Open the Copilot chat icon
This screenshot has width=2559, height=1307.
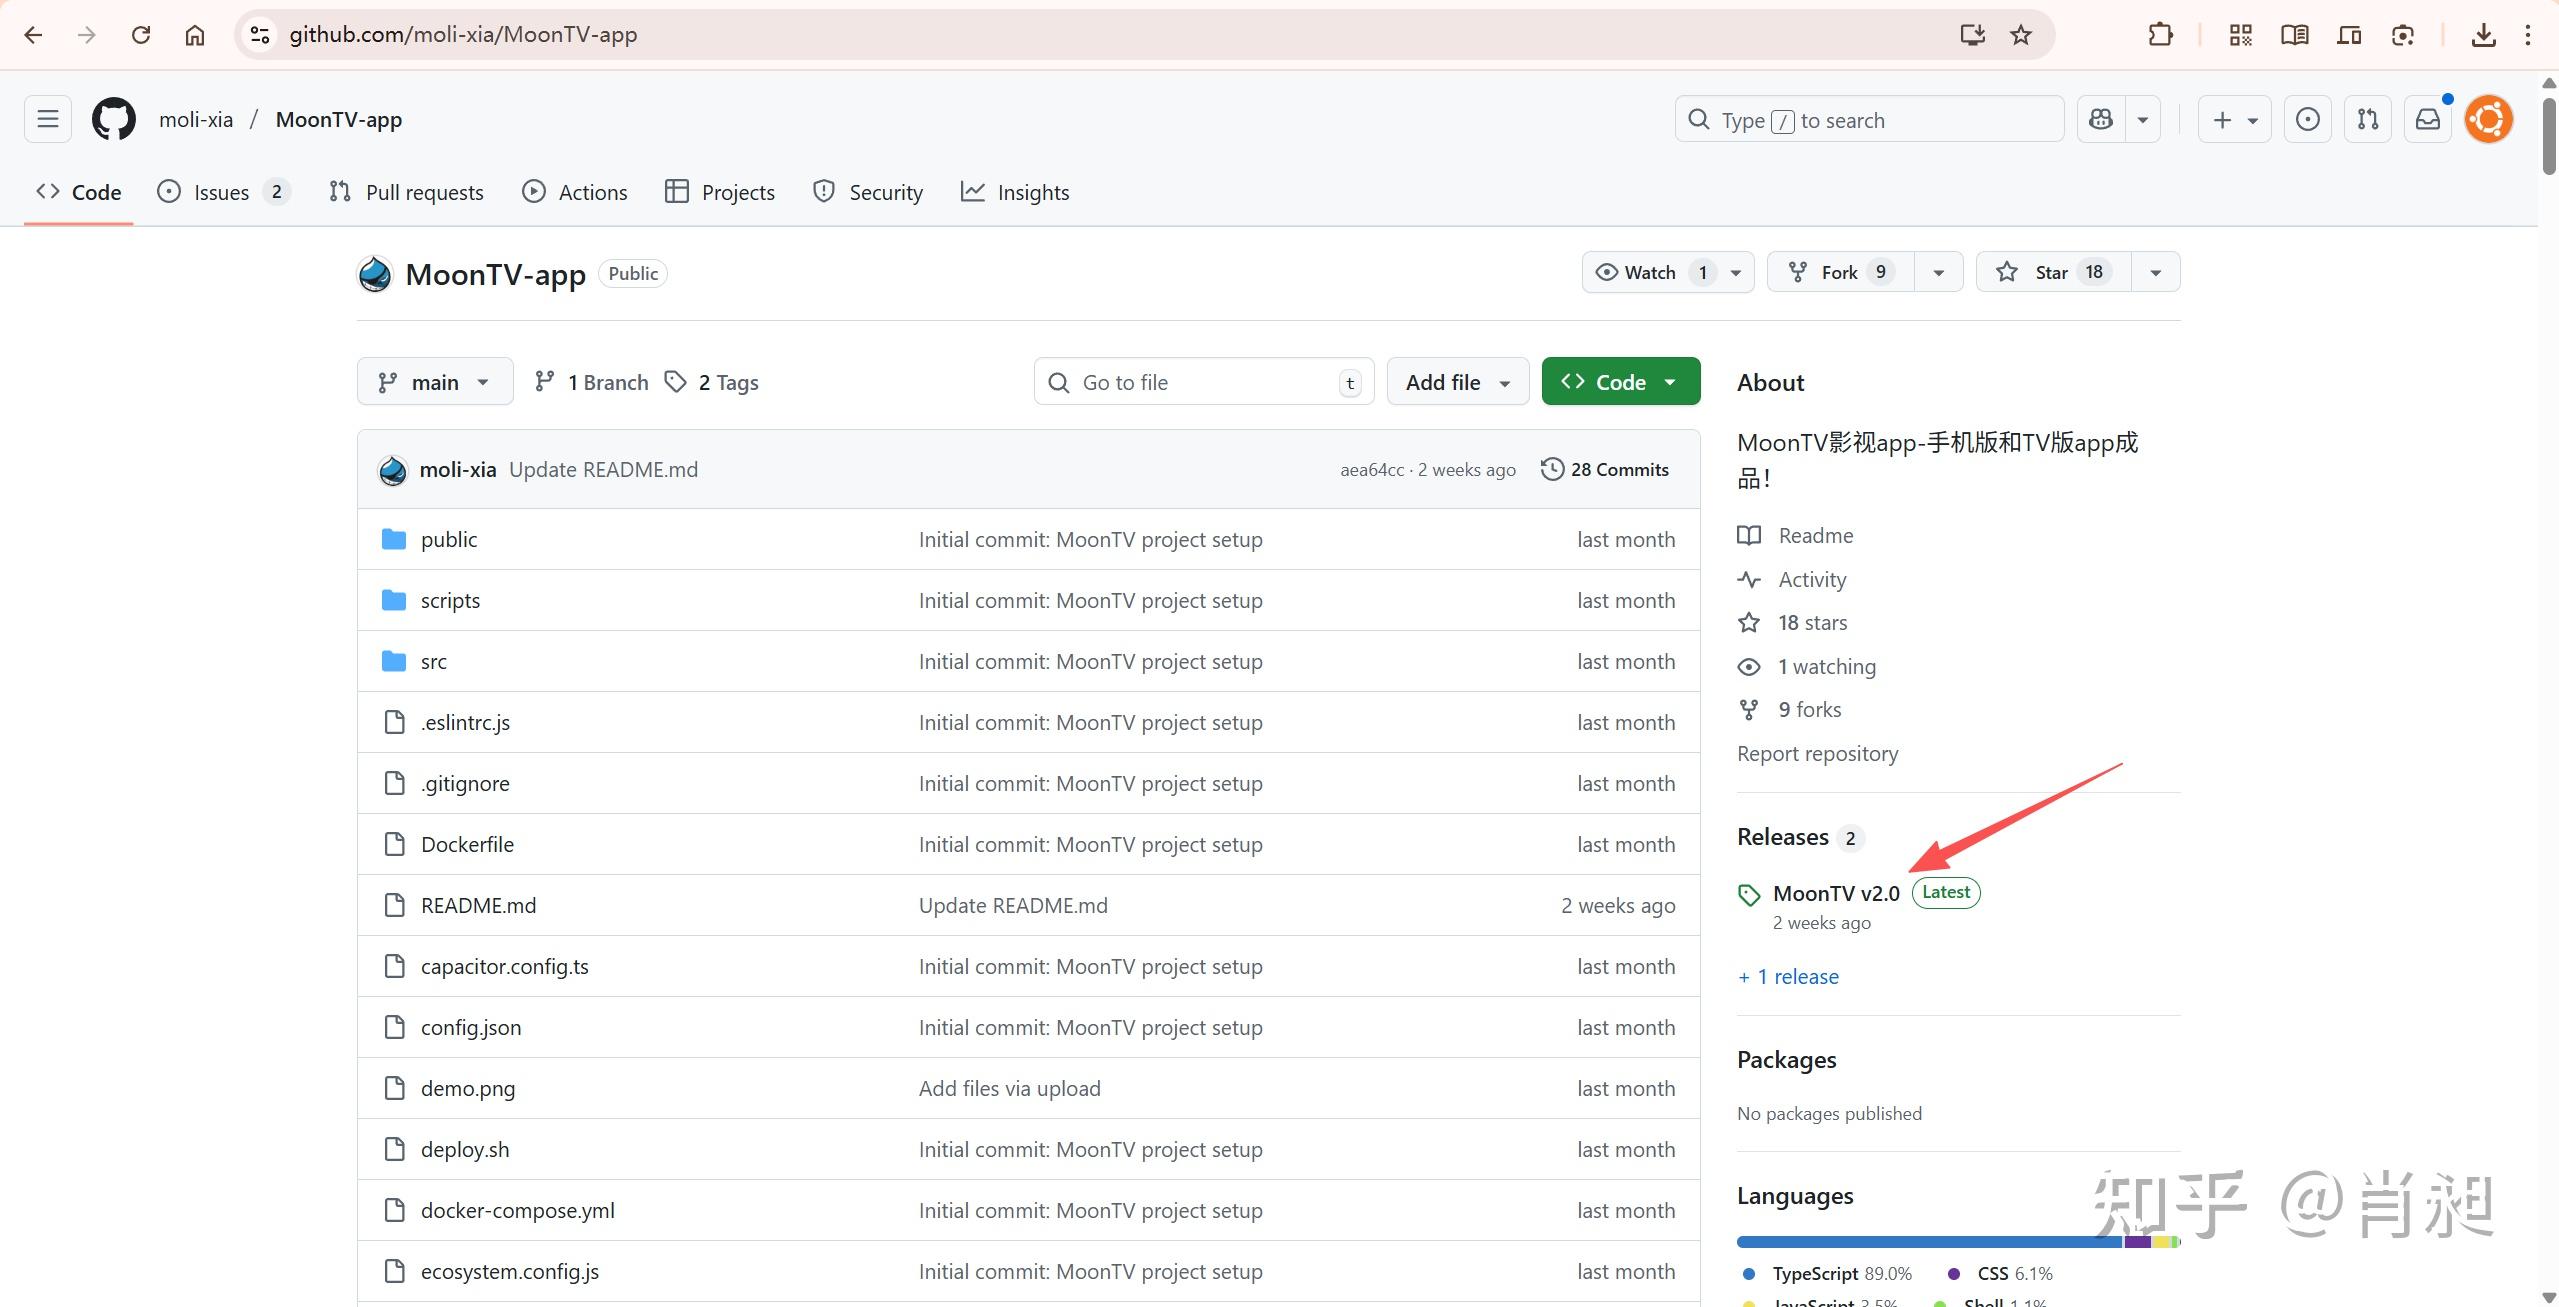coord(2101,120)
